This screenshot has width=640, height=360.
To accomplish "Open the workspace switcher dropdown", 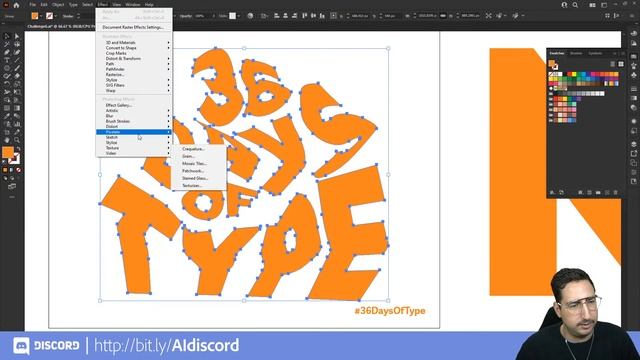I will coord(604,5).
